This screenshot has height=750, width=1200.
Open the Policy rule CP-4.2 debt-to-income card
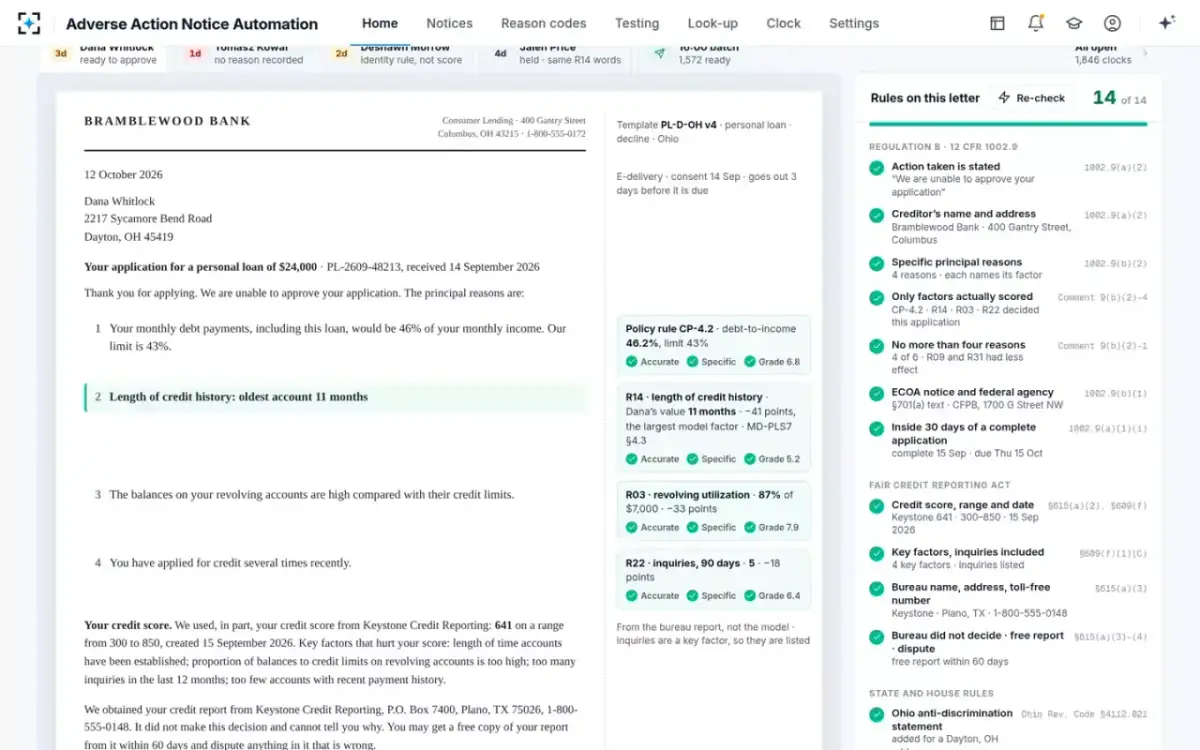pyautogui.click(x=714, y=345)
